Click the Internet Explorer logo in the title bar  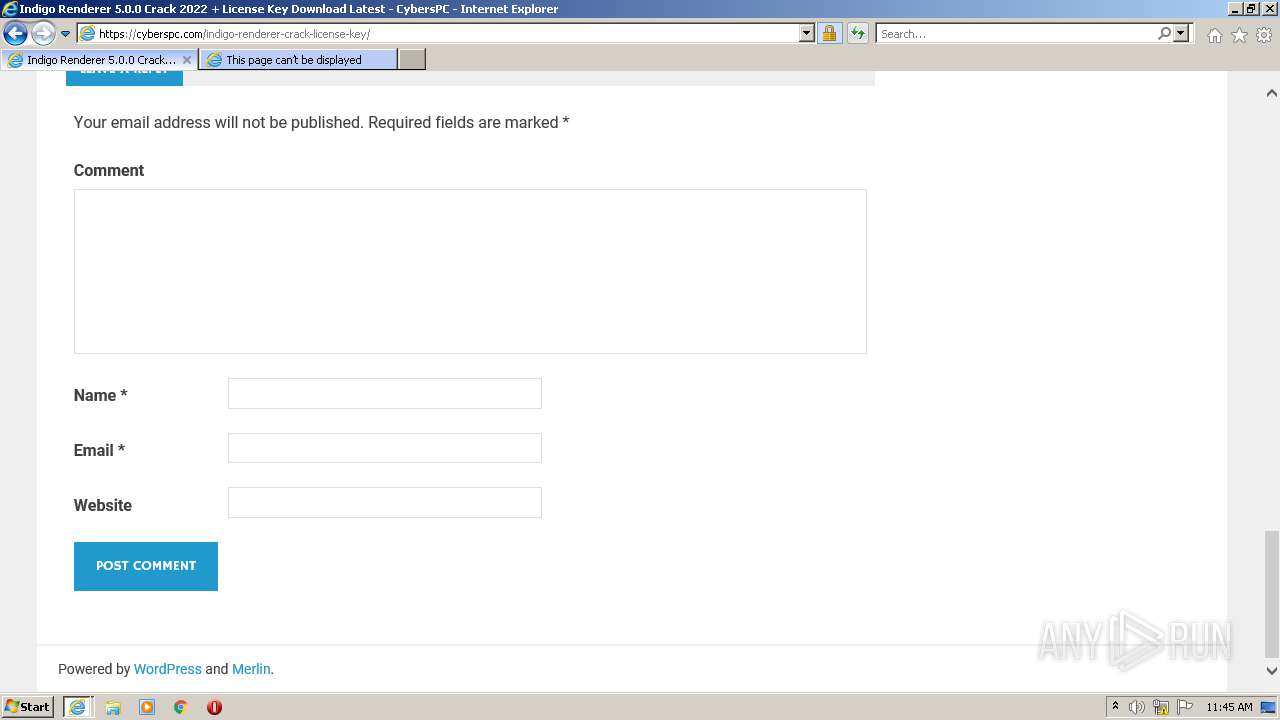tap(9, 9)
